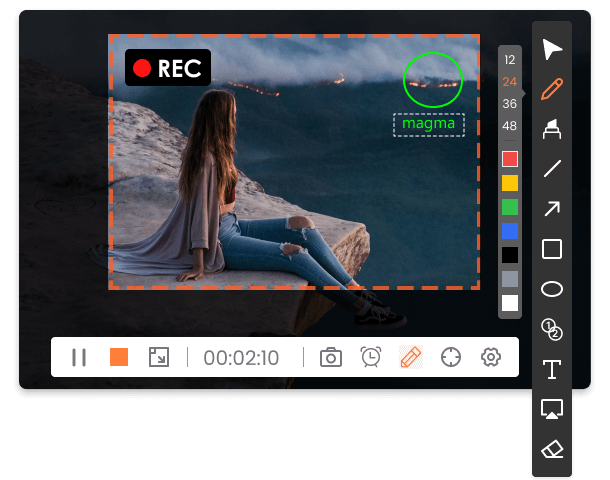Open recording settings gear
Viewport: 610px width, 480px height.
(x=490, y=357)
